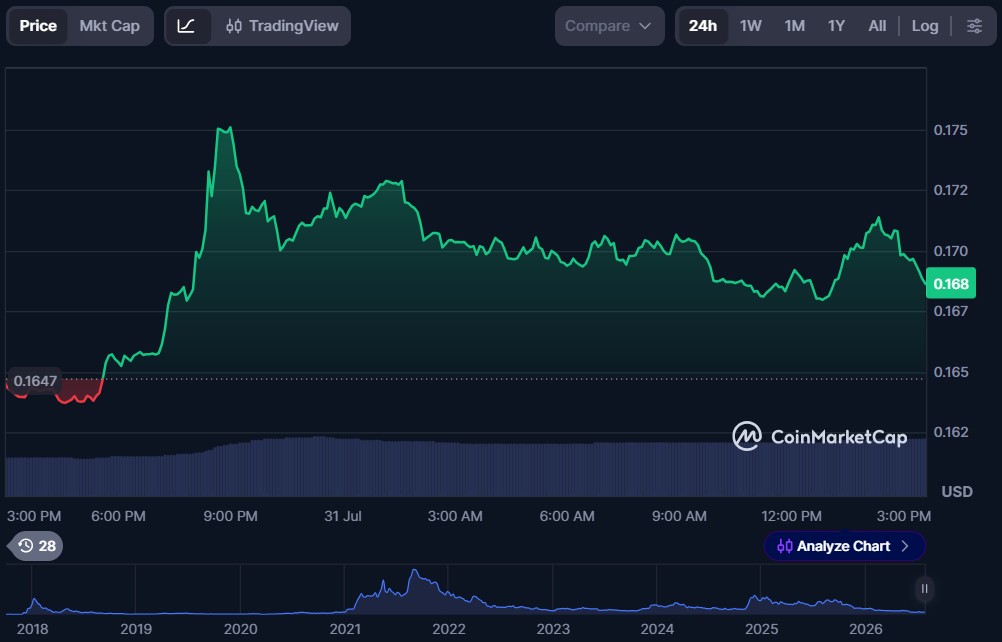Screen dimensions: 1002x642
Task: Select the Mkt Cap tab
Action: click(109, 26)
